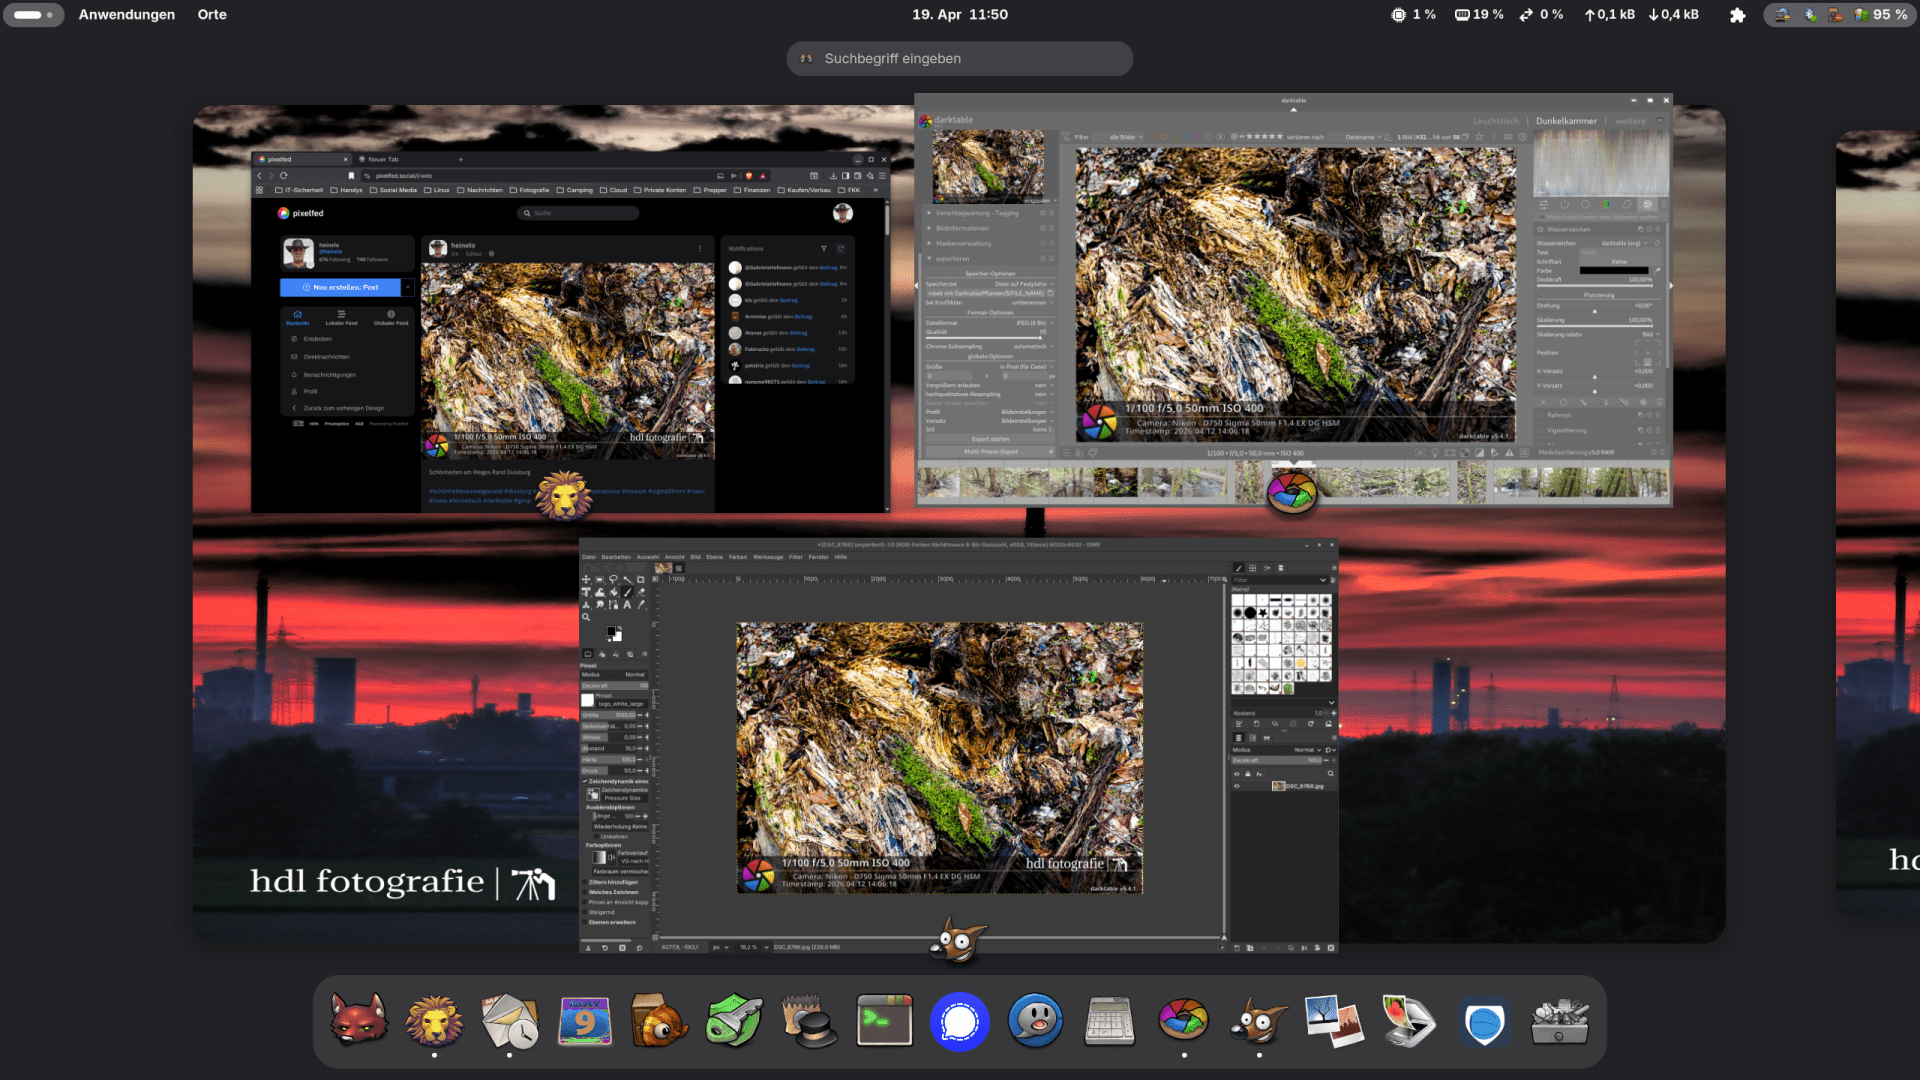1920x1080 pixels.
Task: Toggle the Wasserzeichen module power switch
Action: tap(1540, 229)
